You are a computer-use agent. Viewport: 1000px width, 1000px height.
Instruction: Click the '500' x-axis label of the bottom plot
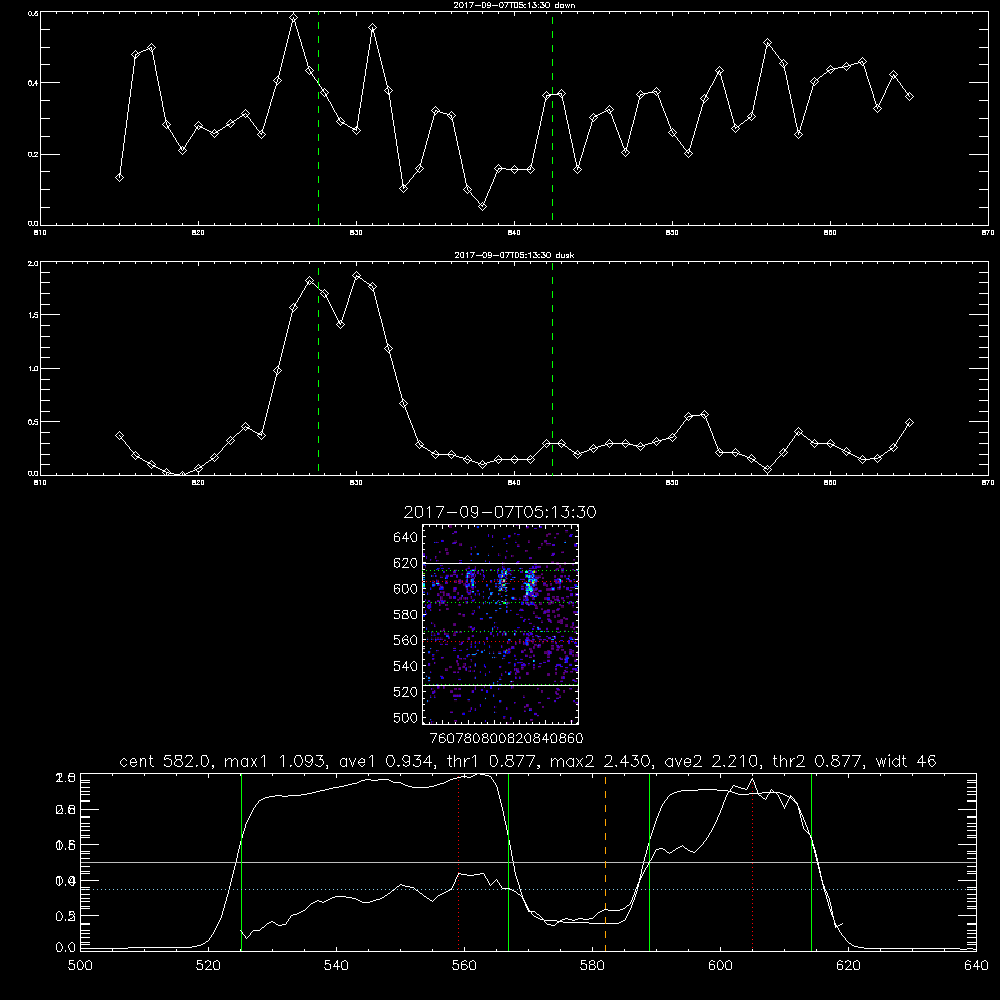point(80,966)
